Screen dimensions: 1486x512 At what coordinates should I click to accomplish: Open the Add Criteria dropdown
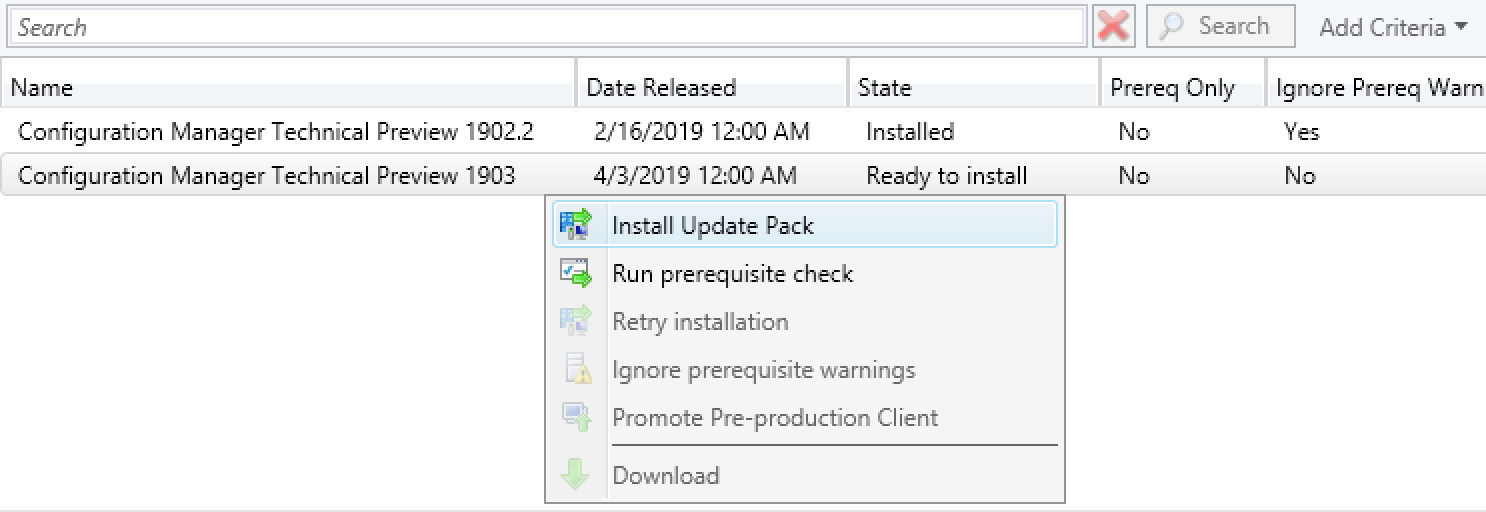point(1393,27)
